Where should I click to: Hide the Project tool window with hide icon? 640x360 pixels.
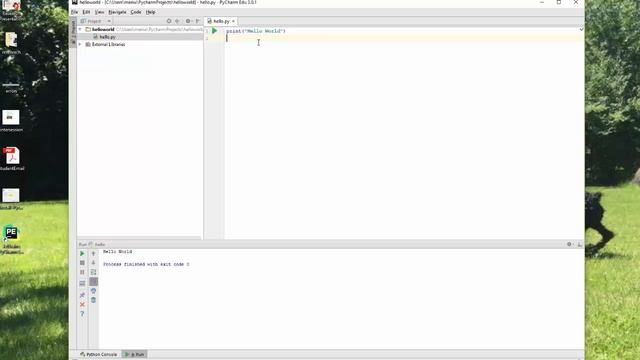198,21
